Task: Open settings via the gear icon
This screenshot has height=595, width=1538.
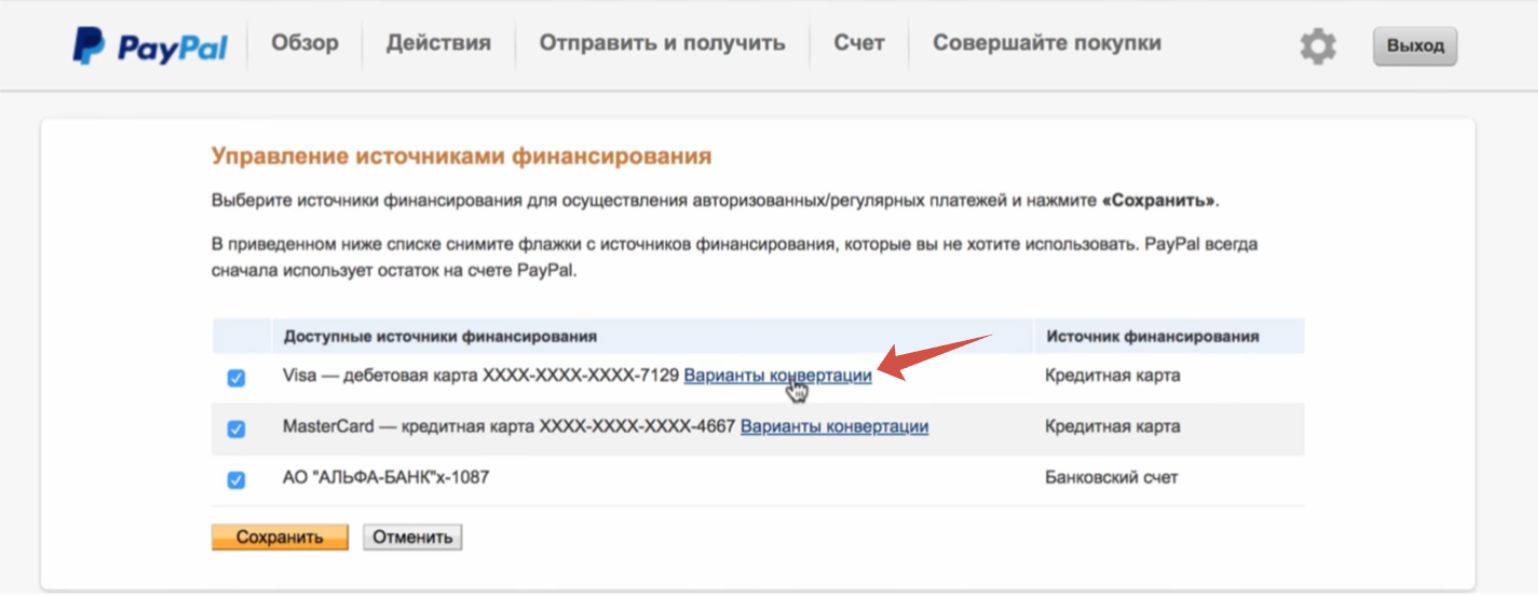Action: 1317,47
